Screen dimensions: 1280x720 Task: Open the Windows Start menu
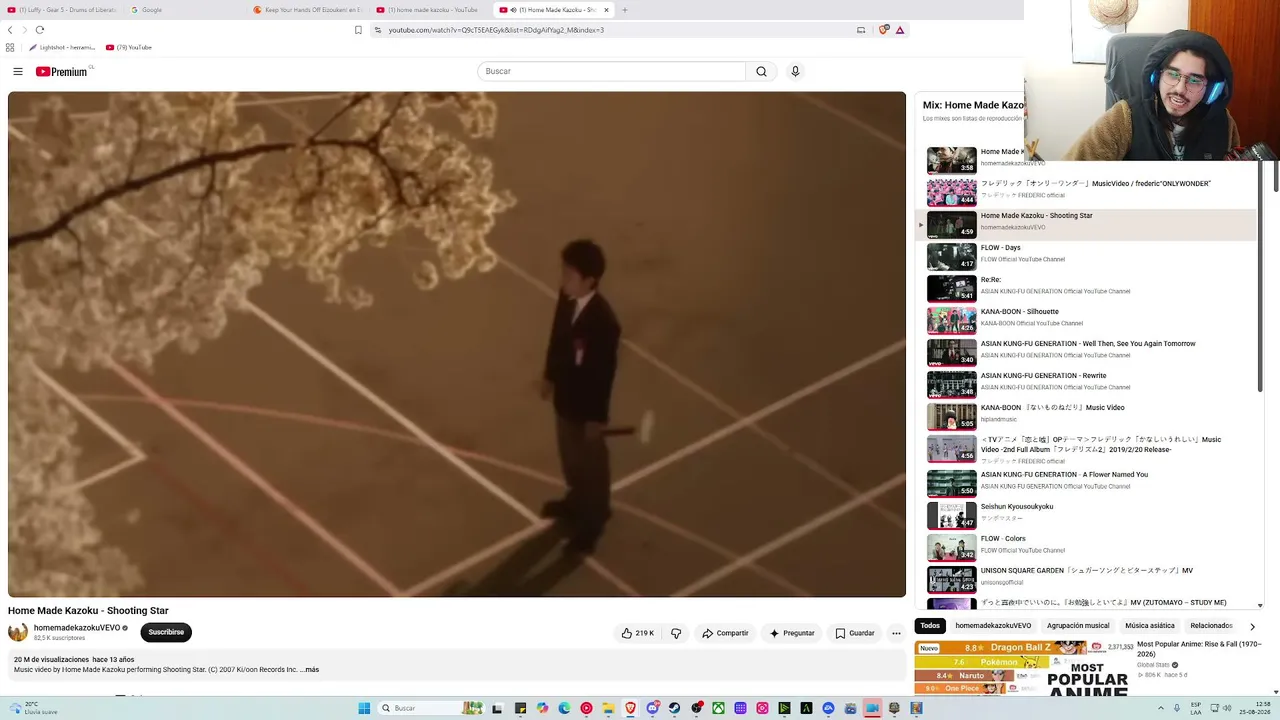(x=364, y=708)
